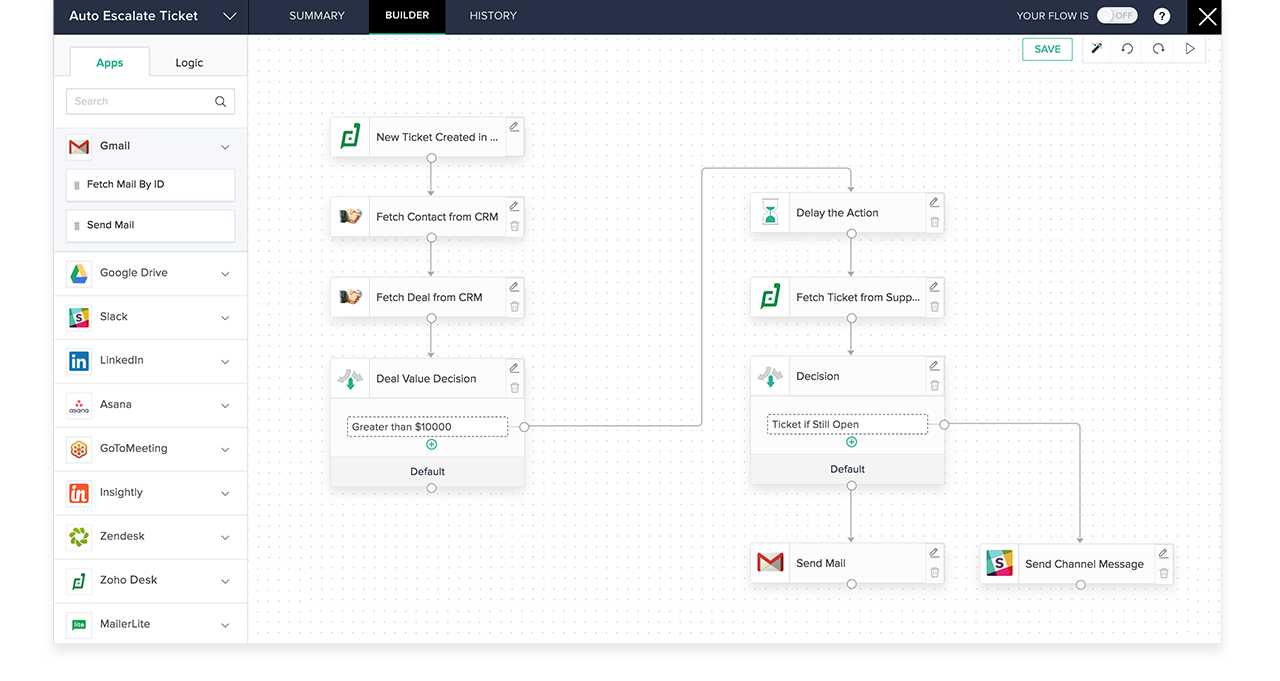Image resolution: width=1280 pixels, height=681 pixels.
Task: Turn on the flow with the OFF switch
Action: (x=1117, y=15)
